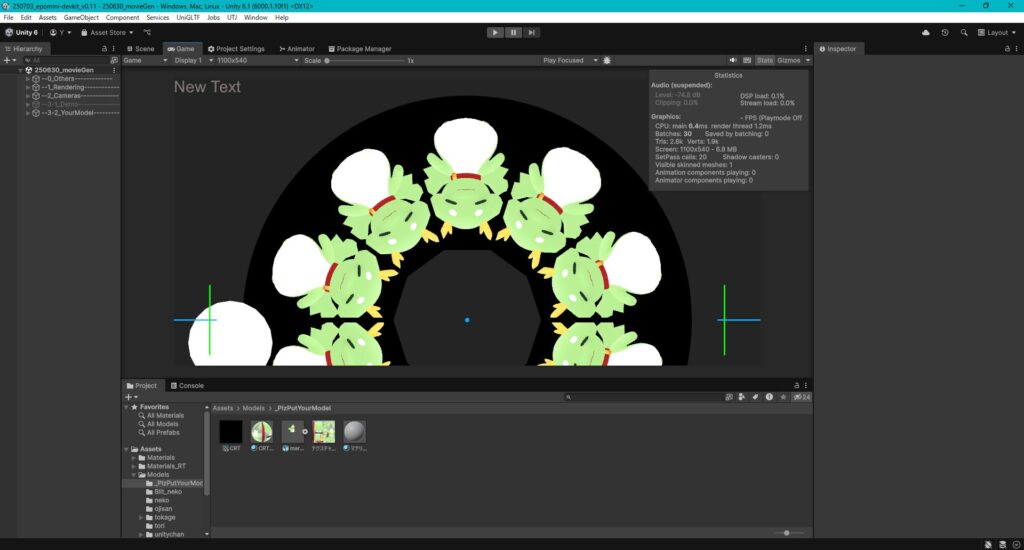Switch to the Scene tab
1024x550 pixels.
(x=140, y=49)
